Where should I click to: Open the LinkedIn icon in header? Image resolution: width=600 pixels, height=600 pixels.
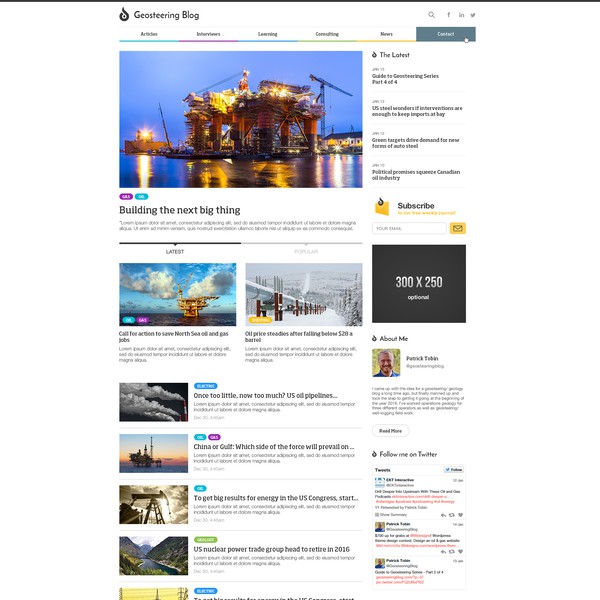pos(461,15)
